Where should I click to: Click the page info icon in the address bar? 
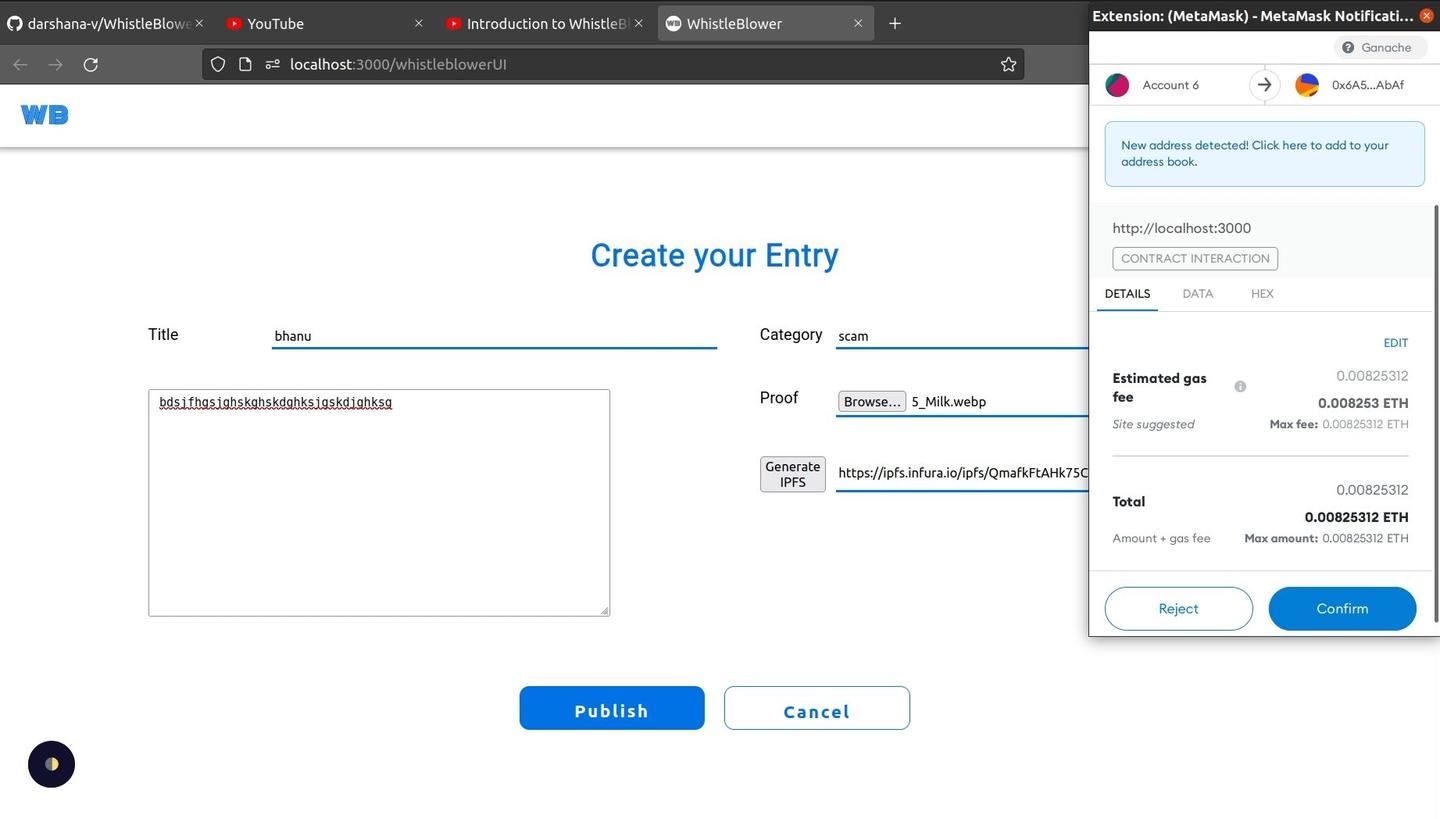pyautogui.click(x=245, y=64)
